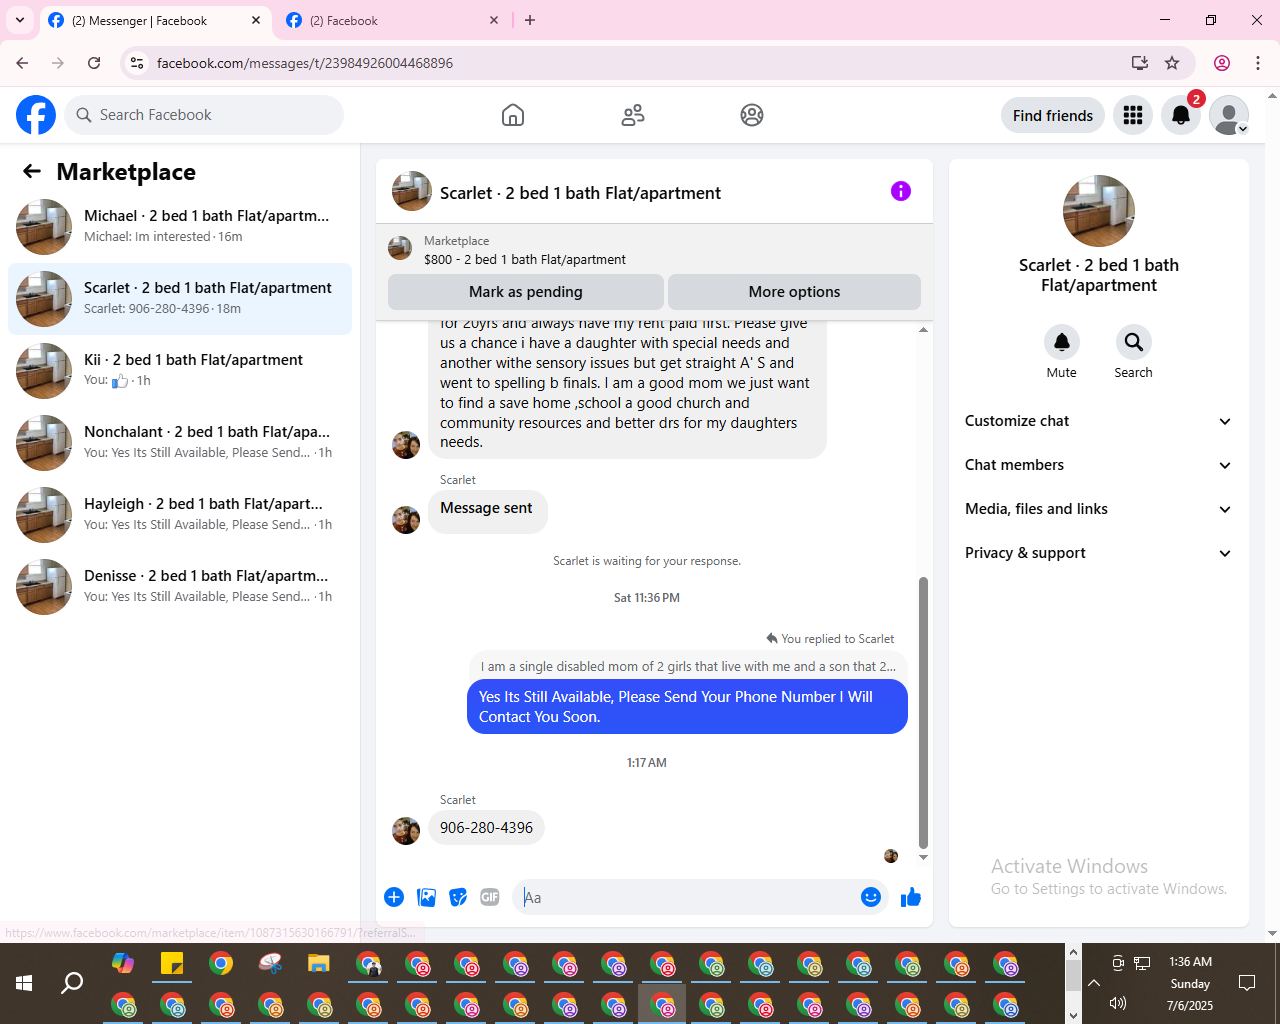Screen dimensions: 1280x1024
Task: Open File Explorer from taskbar
Action: click(319, 963)
